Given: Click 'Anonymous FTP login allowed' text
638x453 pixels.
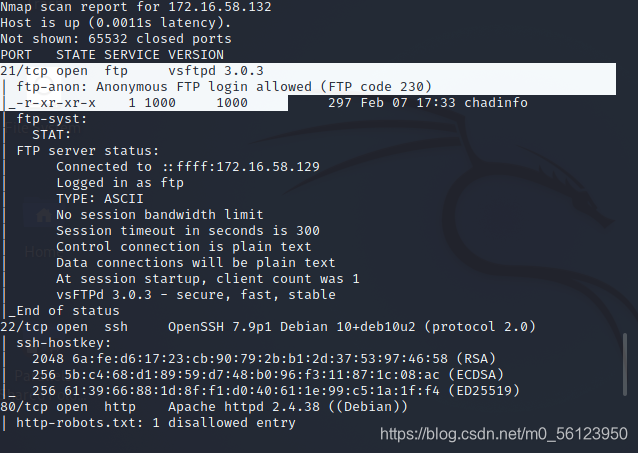Looking at the screenshot, I should coord(204,87).
